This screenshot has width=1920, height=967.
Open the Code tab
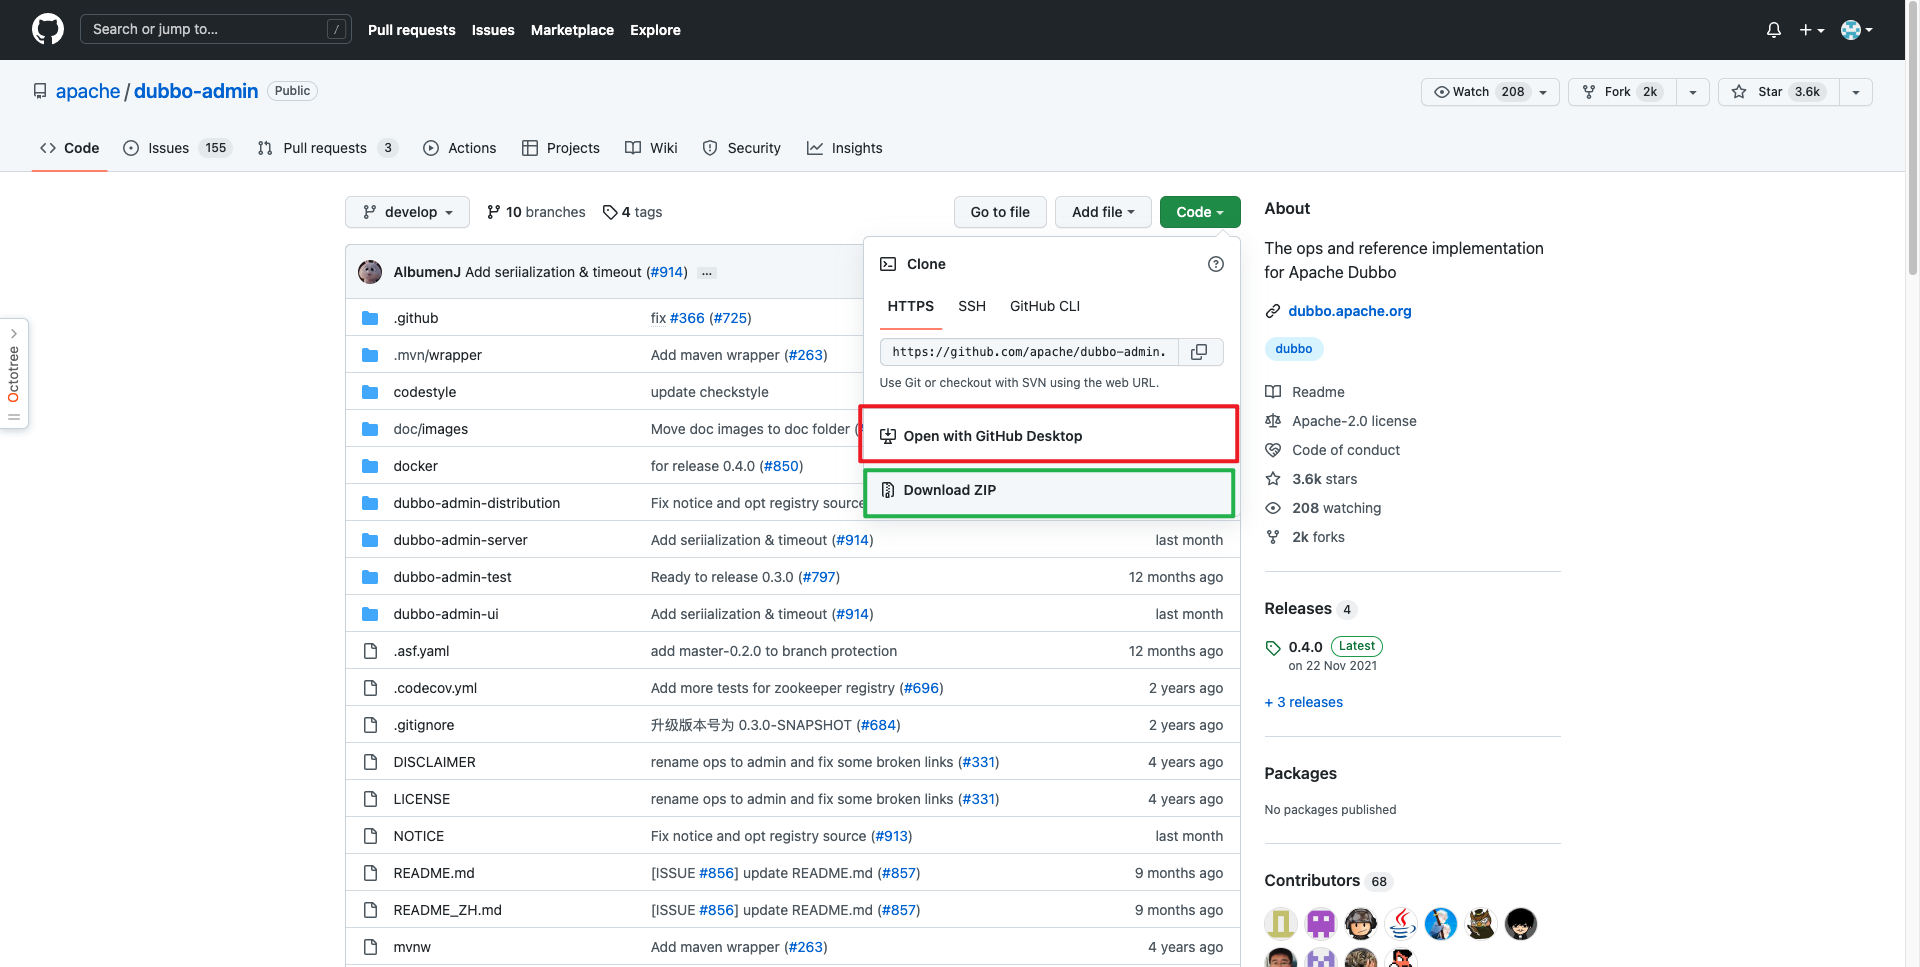(70, 148)
